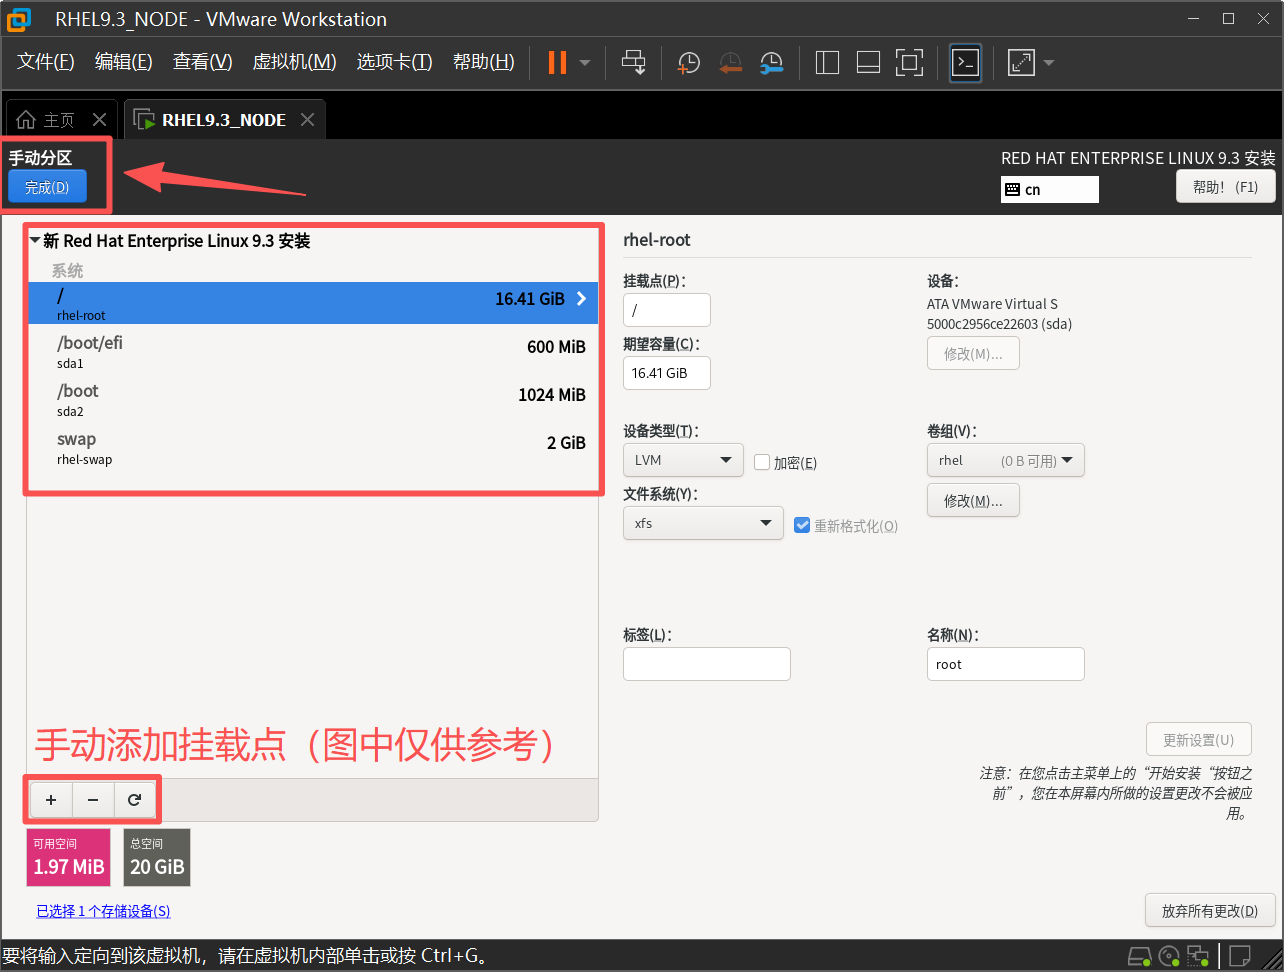1284x972 pixels.
Task: Pause the virtual machine with orange pause icon
Action: pos(557,62)
